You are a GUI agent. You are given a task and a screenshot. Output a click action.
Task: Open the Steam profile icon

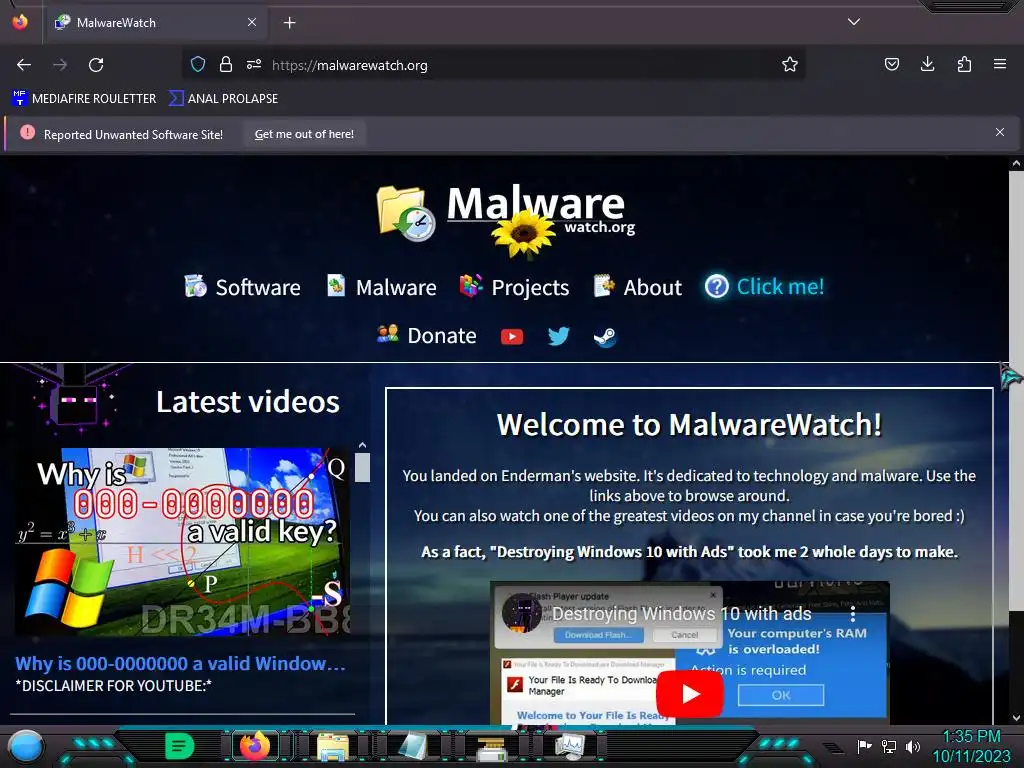point(605,337)
